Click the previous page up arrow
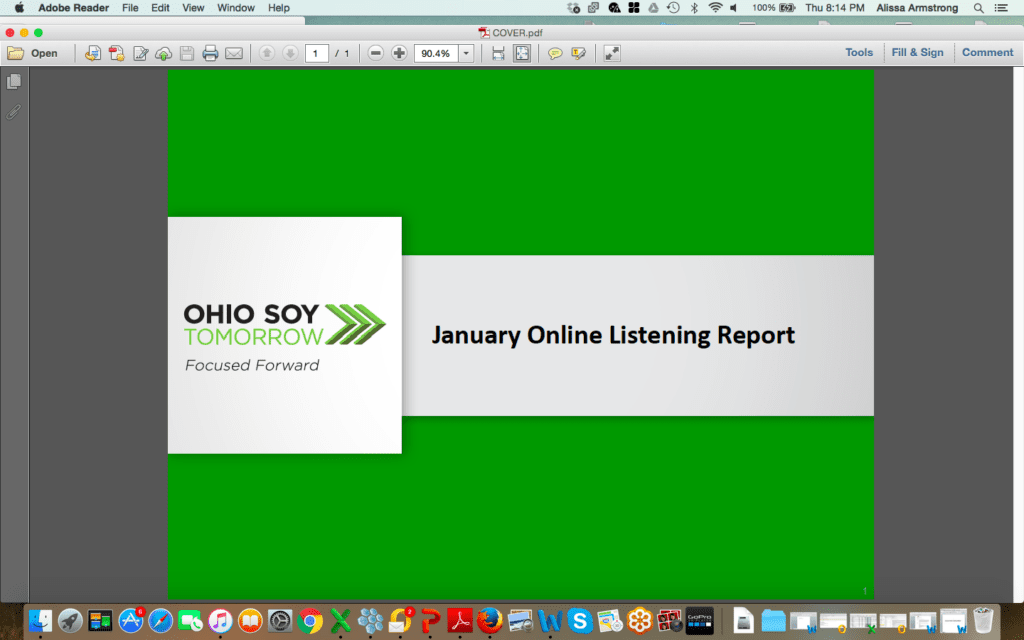This screenshot has height=640, width=1024. (266, 54)
